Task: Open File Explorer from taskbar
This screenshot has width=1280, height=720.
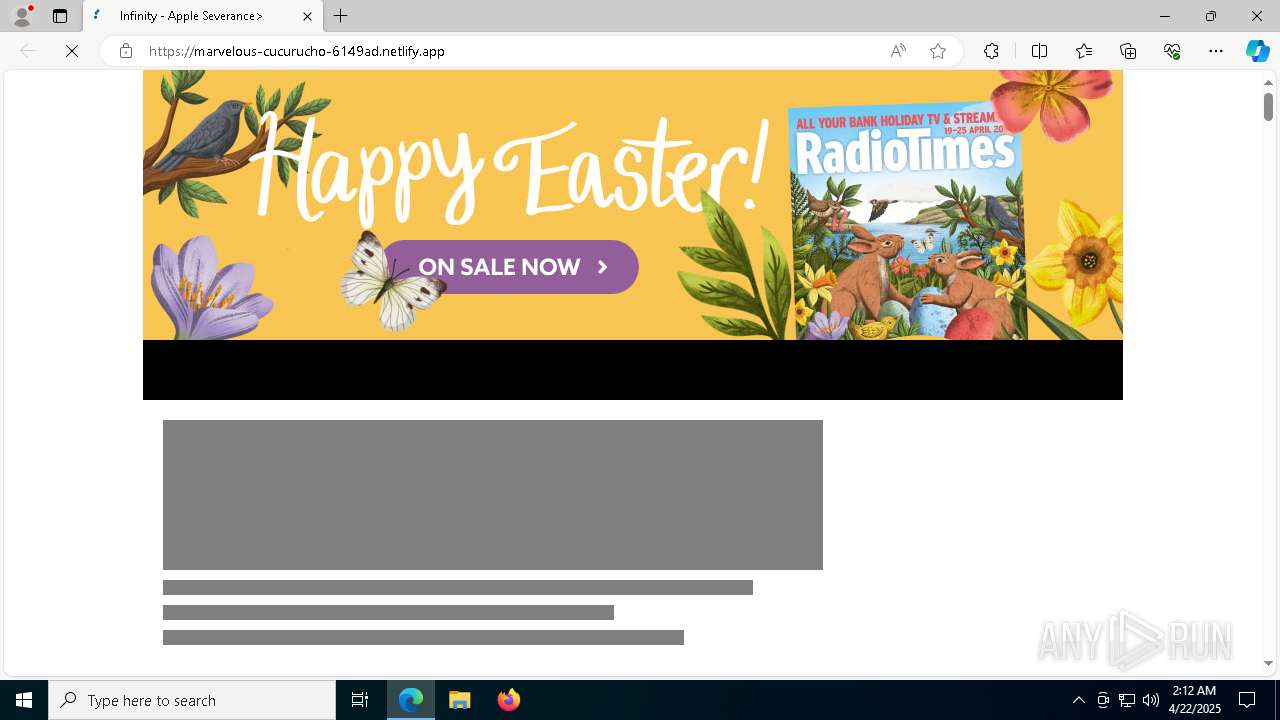Action: click(x=460, y=700)
